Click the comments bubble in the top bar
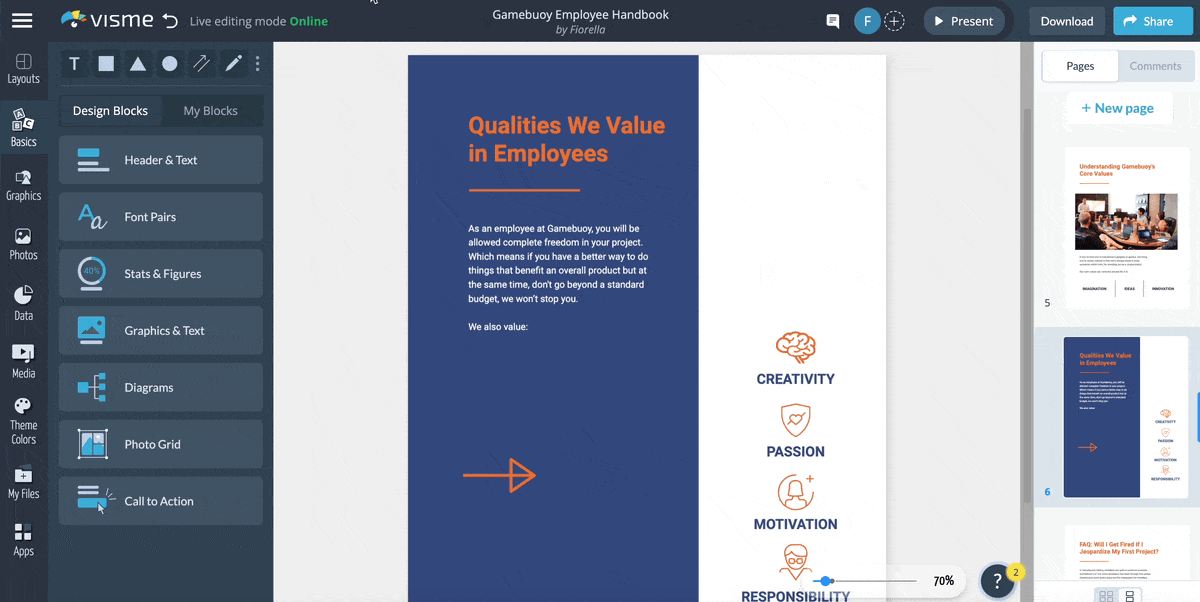This screenshot has width=1200, height=602. pyautogui.click(x=831, y=20)
